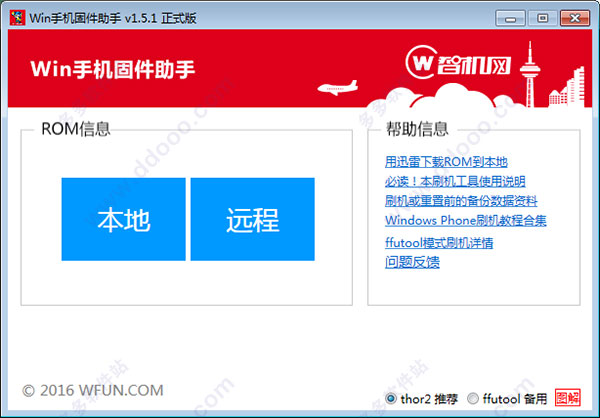Screen dimensions: 600x418
Task: Open the 远程 remote ROM tile
Action: pos(253,219)
